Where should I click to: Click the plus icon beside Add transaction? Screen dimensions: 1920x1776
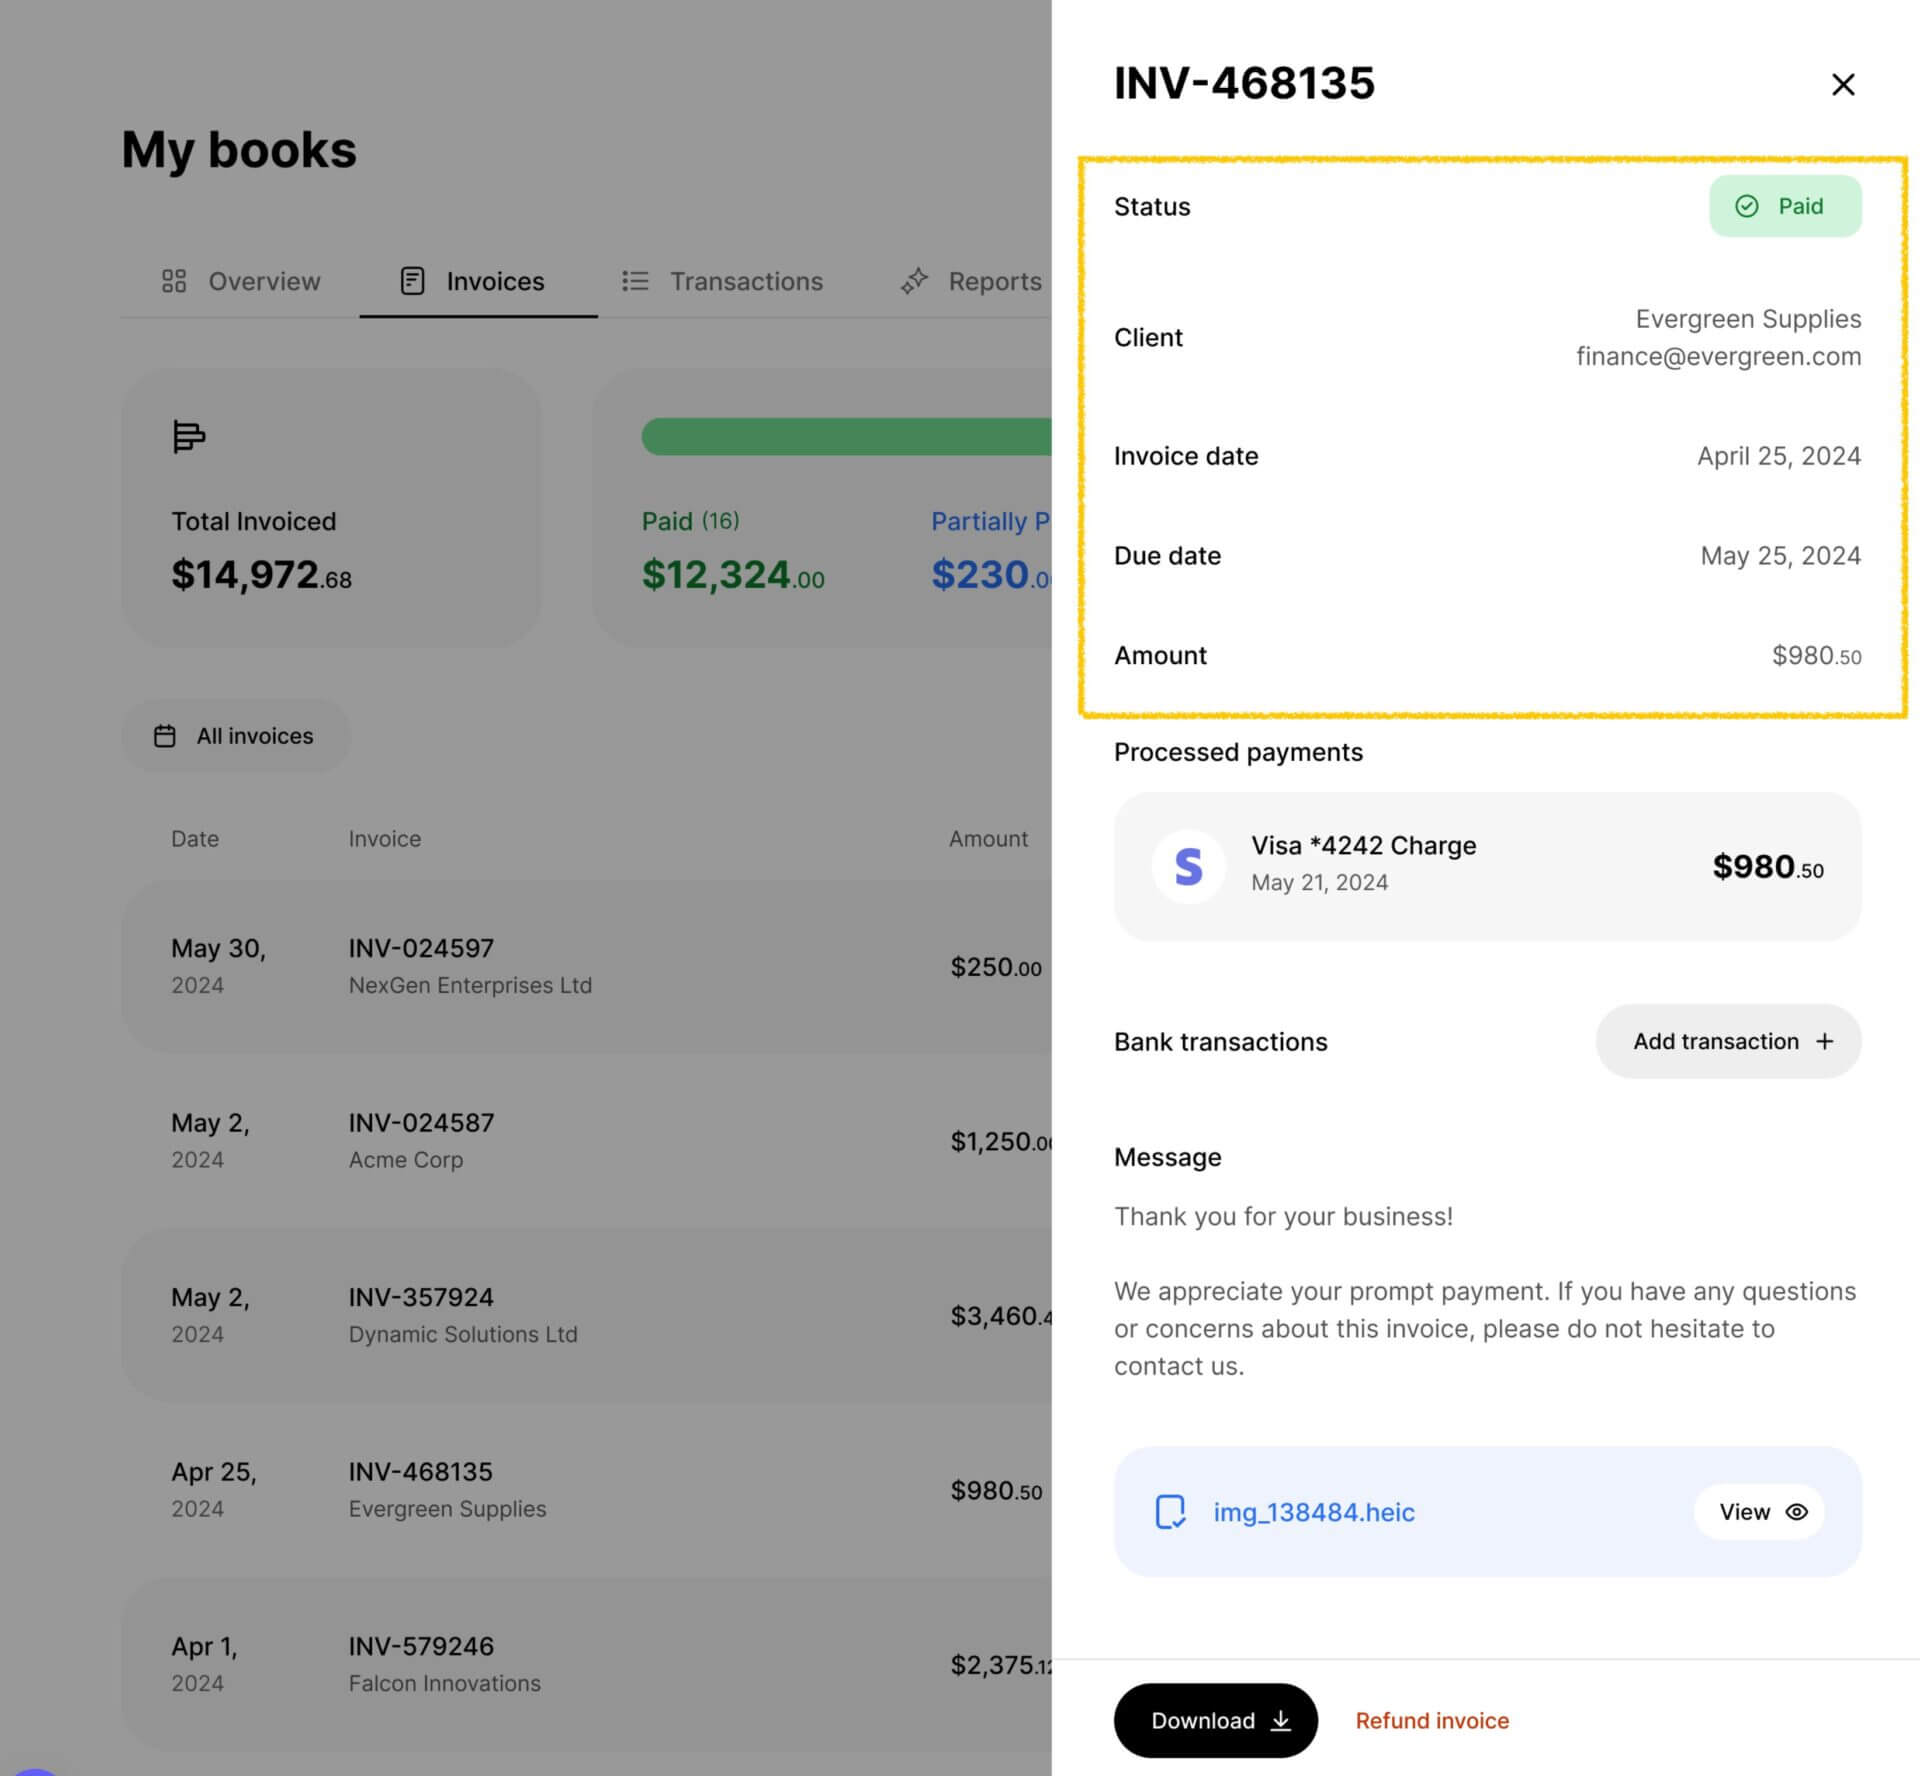1824,1041
